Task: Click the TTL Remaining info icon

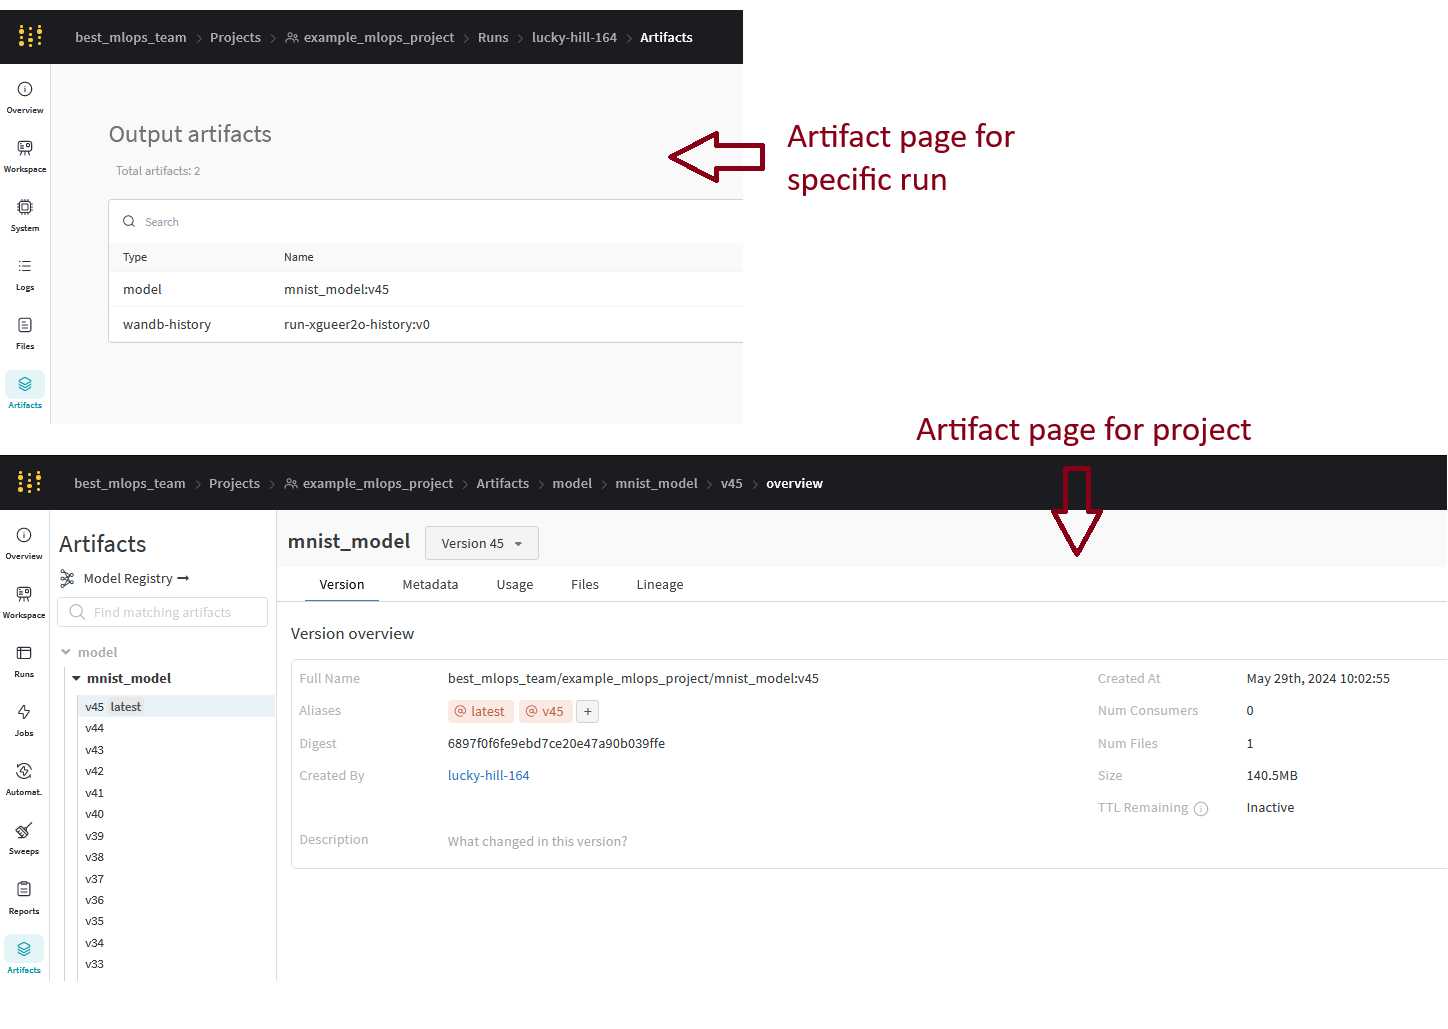Action: coord(1201,809)
